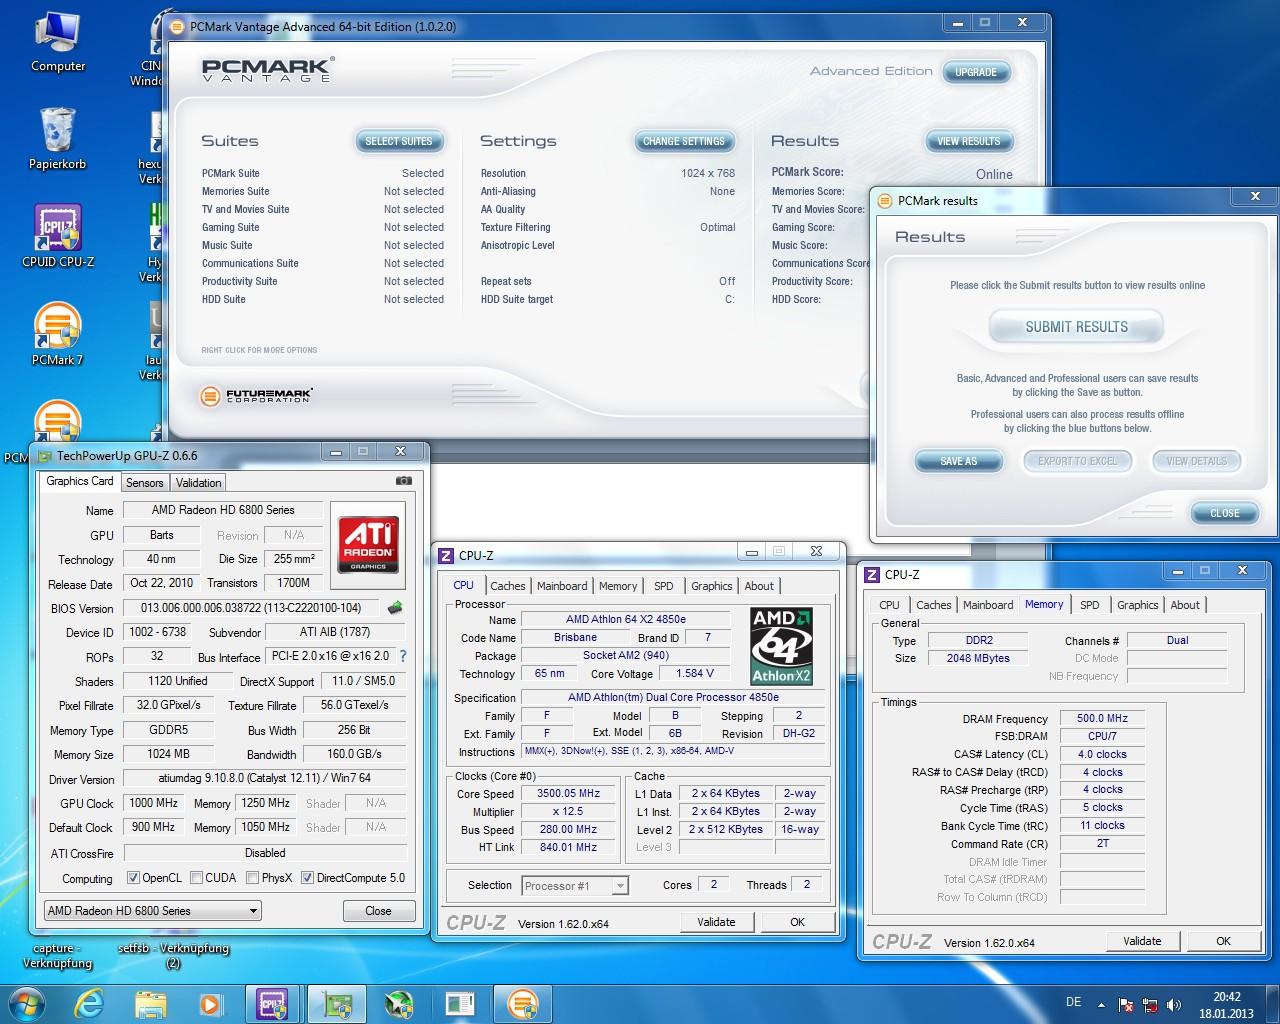Open the About tab in right CPU-Z window
This screenshot has width=1280, height=1024.
tap(1185, 605)
